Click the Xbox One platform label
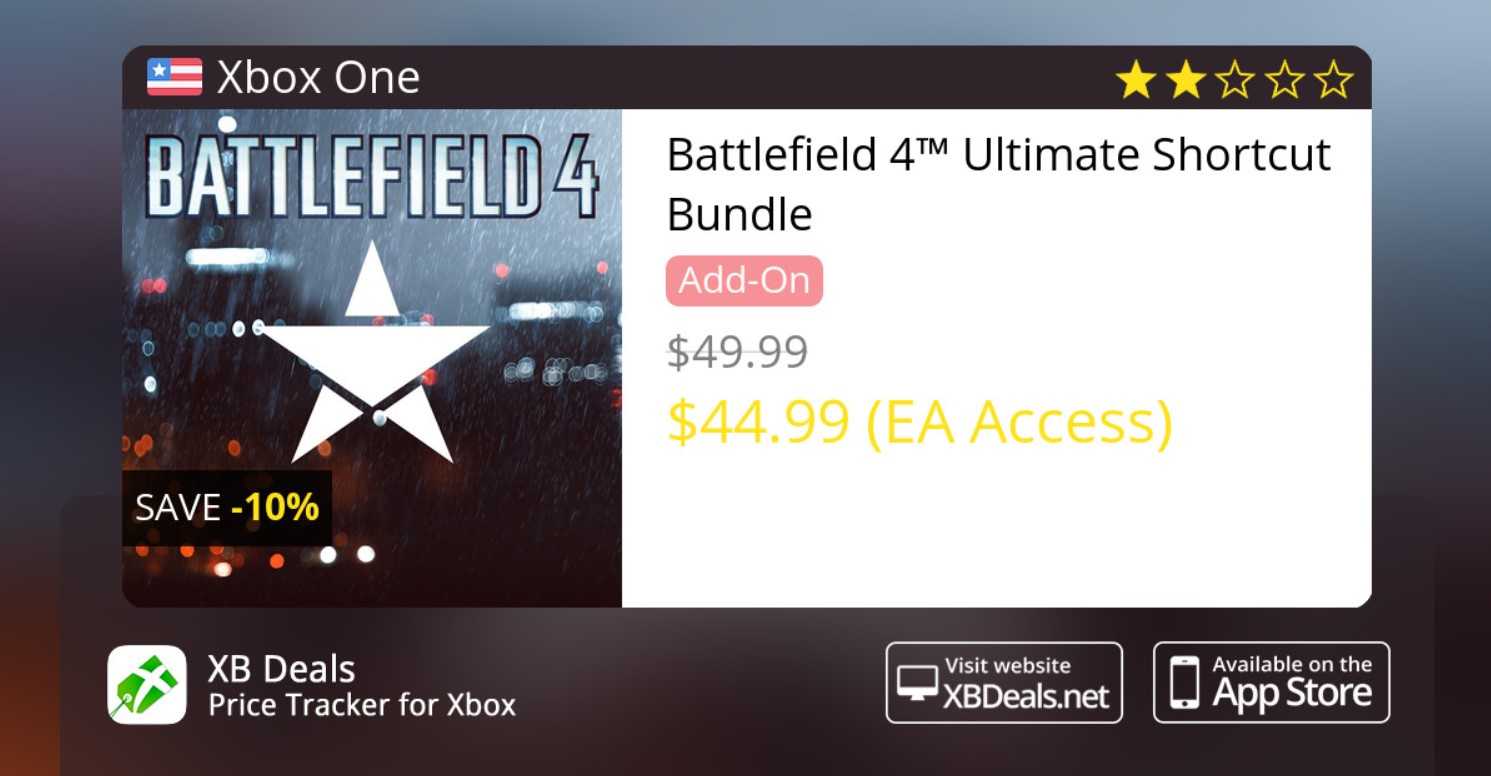The height and width of the screenshot is (776, 1491). pyautogui.click(x=318, y=78)
